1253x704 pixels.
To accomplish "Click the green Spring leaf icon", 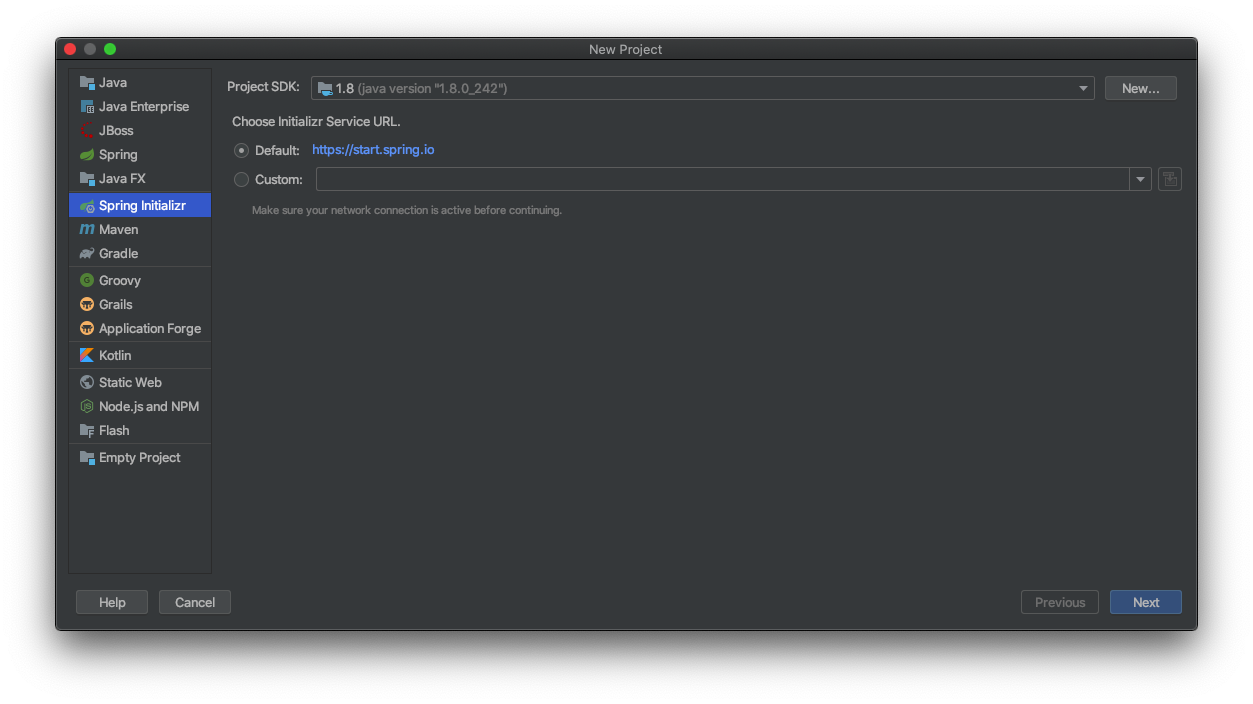I will click(87, 154).
